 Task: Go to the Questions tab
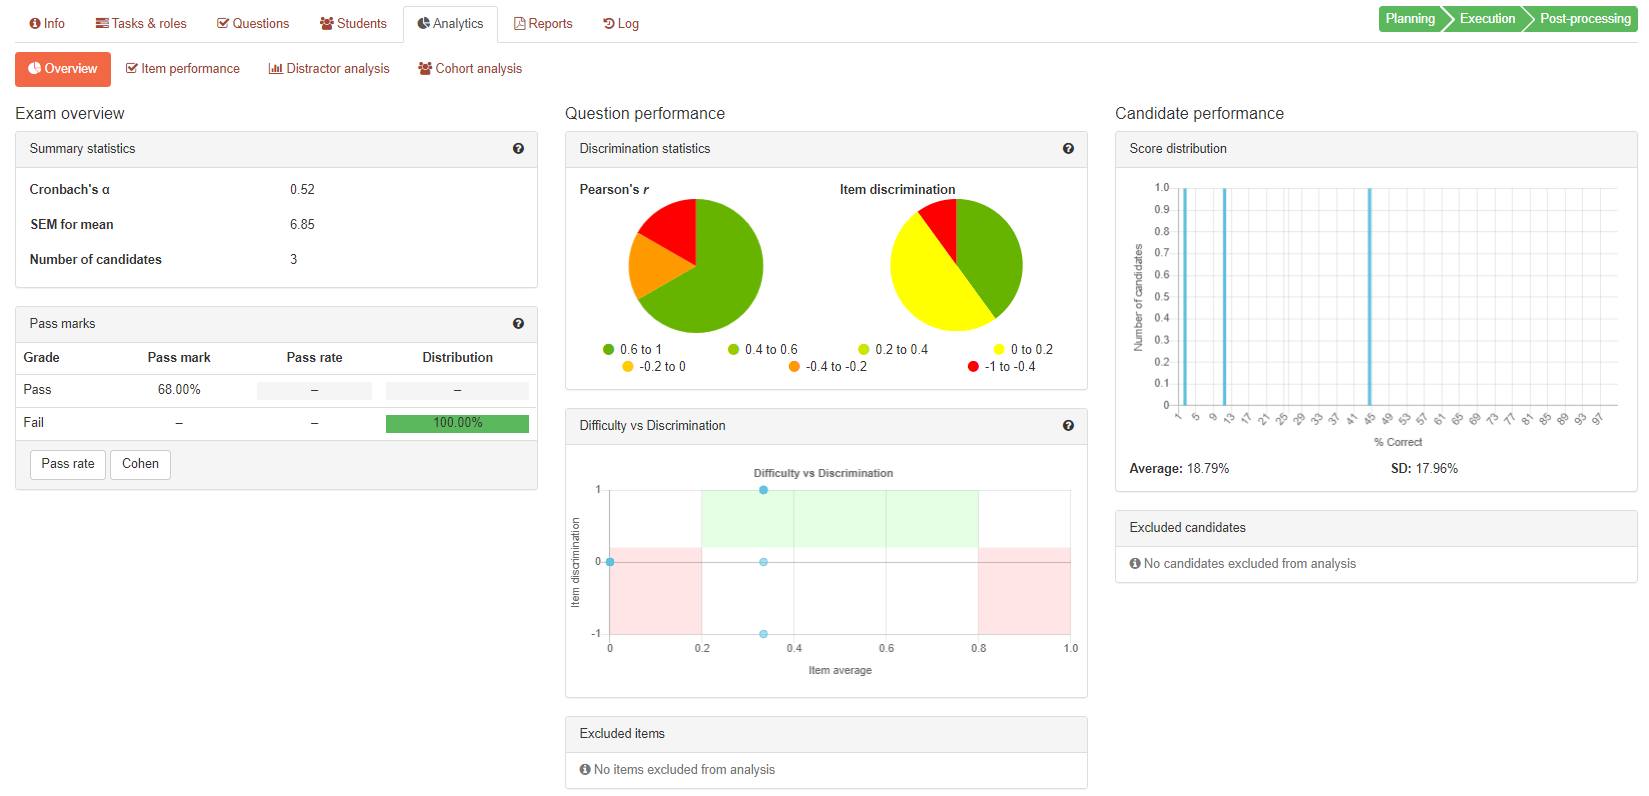[253, 24]
